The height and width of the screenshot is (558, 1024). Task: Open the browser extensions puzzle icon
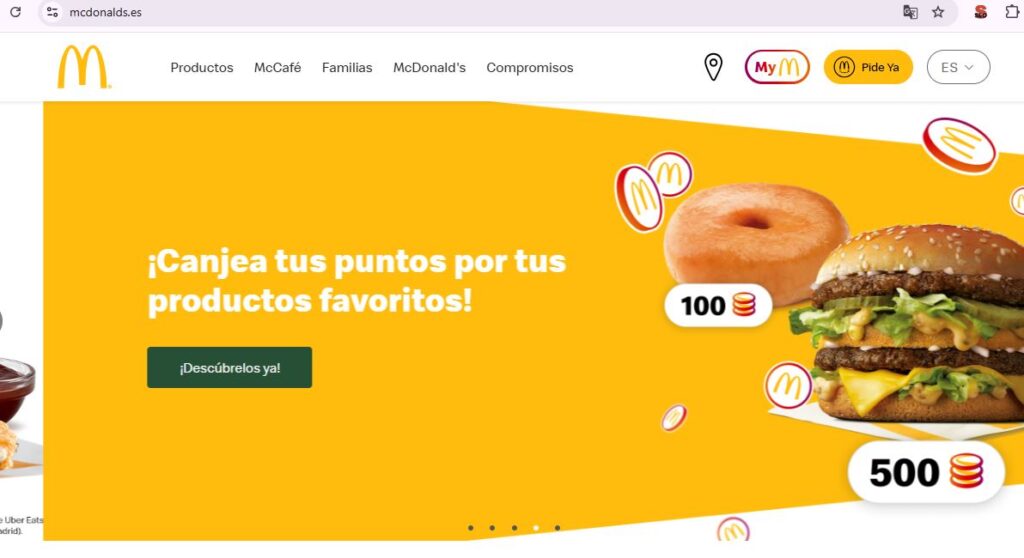point(1012,12)
